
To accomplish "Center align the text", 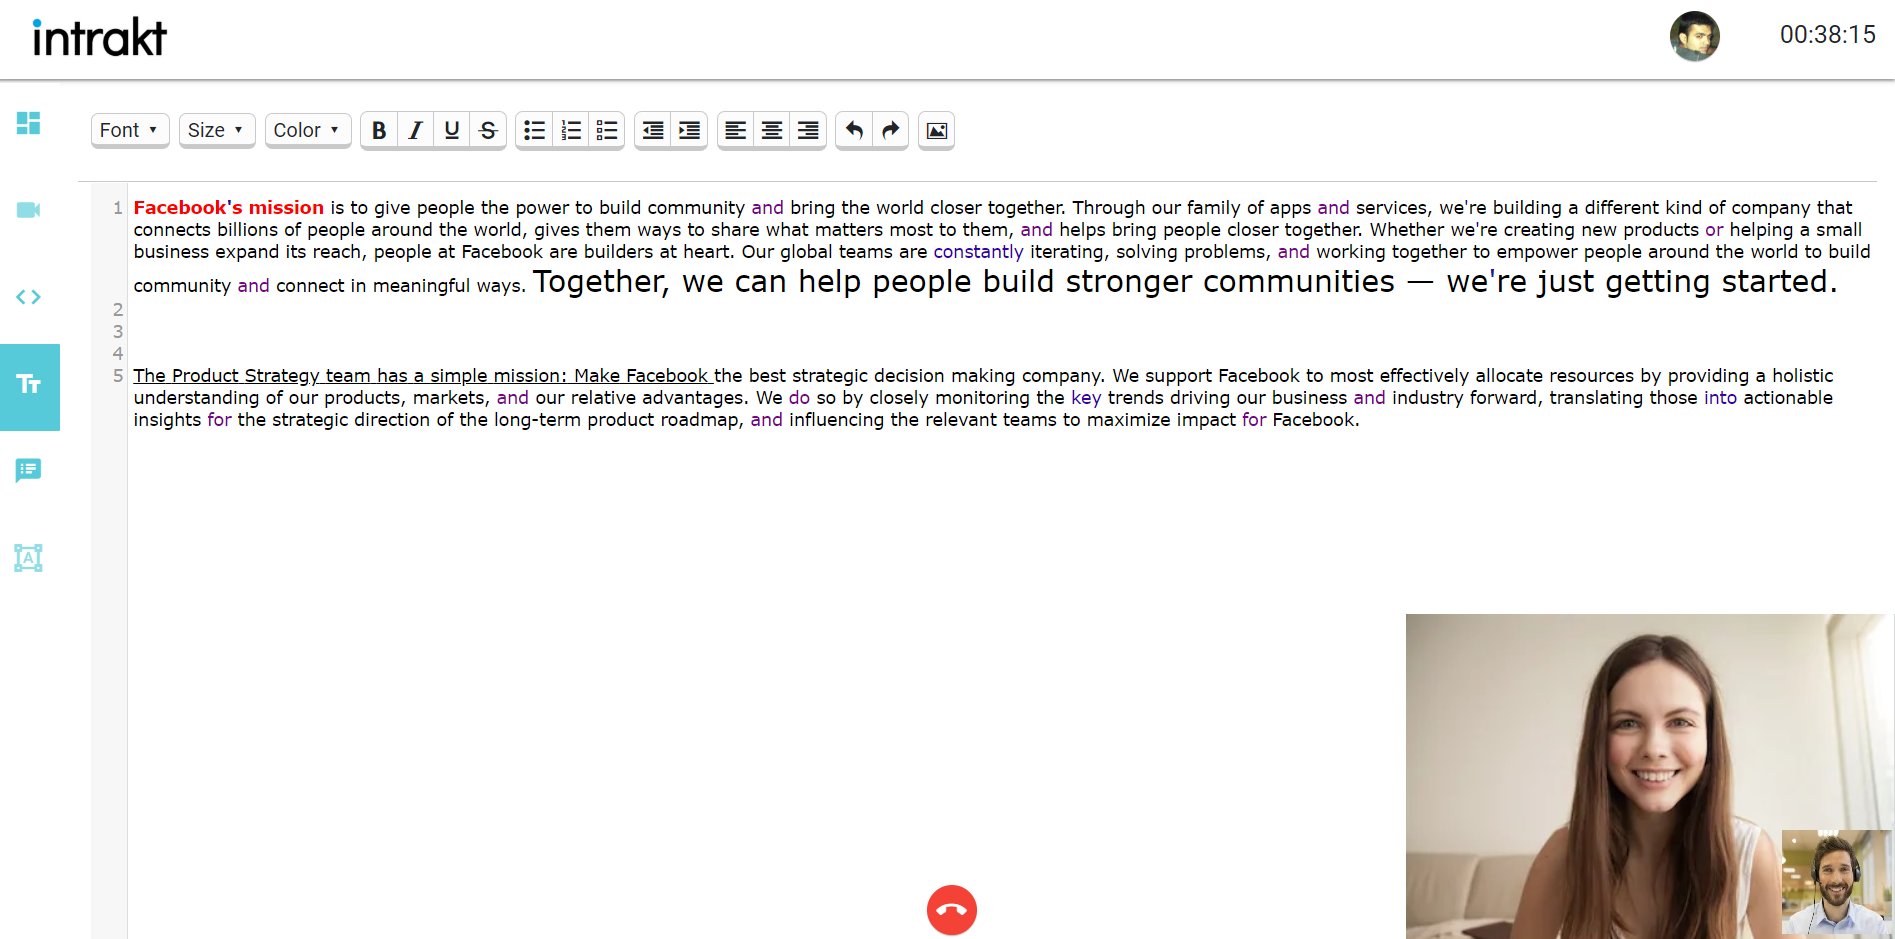I will tap(772, 130).
